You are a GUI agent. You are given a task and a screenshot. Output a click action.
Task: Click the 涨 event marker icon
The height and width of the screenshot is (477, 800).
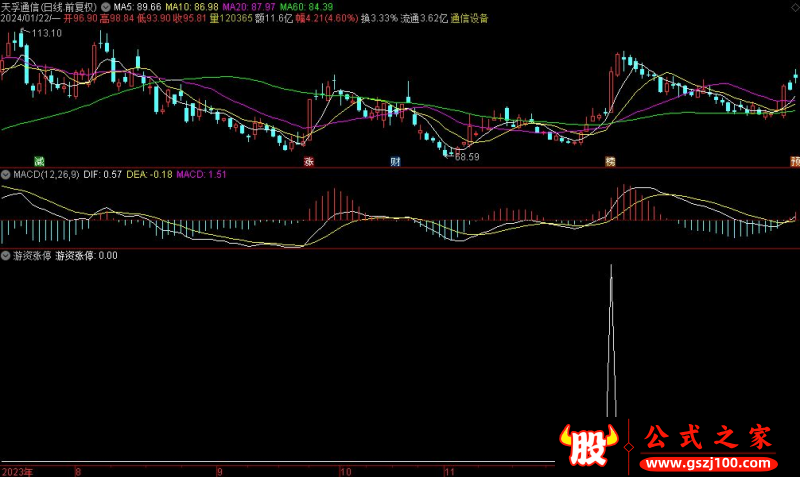coord(309,161)
